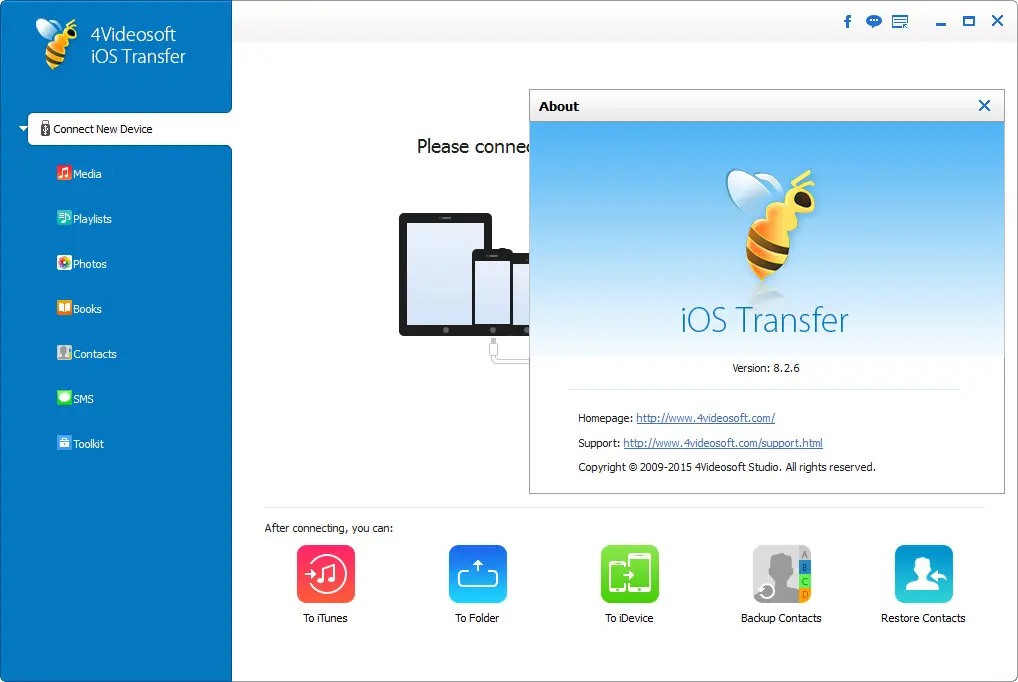Click the To iDevice transfer icon

[x=630, y=574]
